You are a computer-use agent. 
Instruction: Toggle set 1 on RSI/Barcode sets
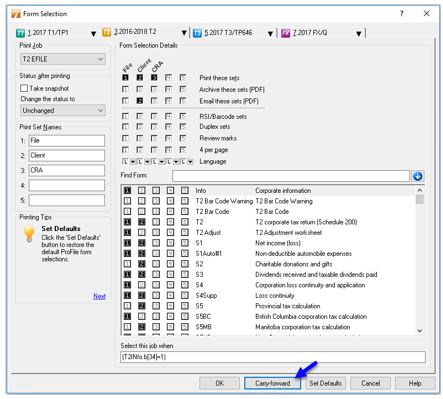click(125, 116)
